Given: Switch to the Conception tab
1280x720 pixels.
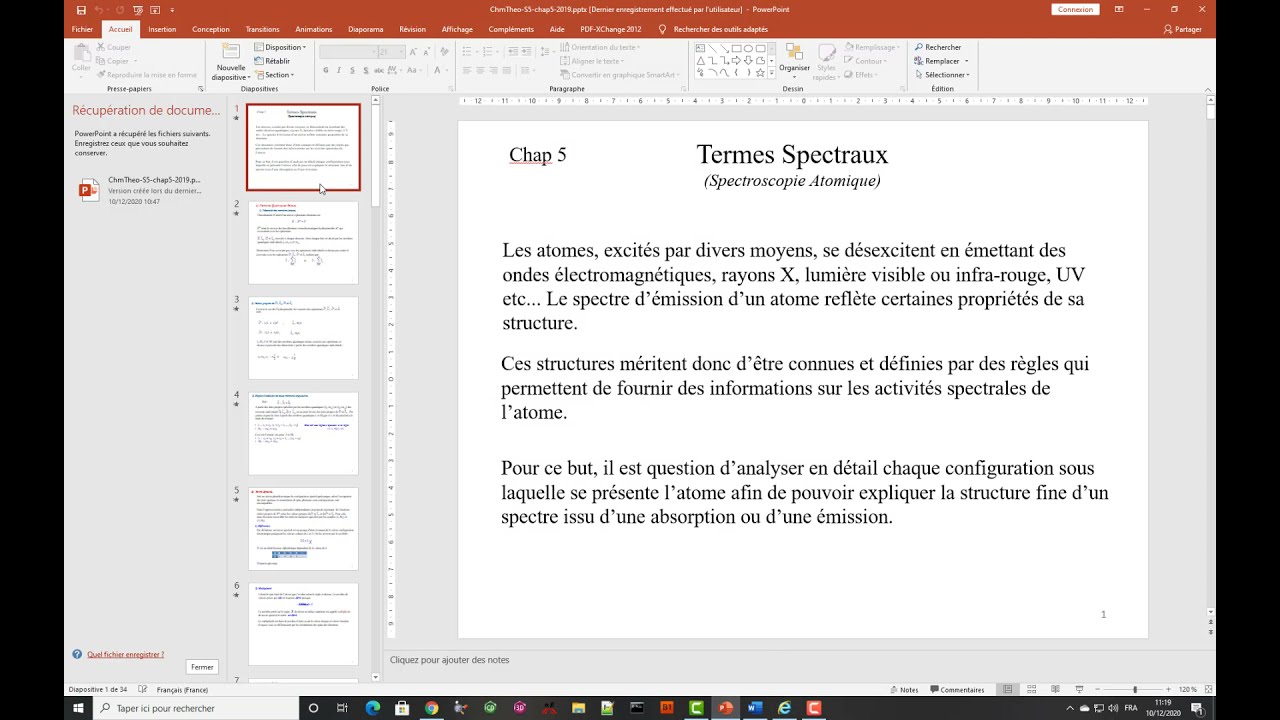Looking at the screenshot, I should pyautogui.click(x=210, y=29).
